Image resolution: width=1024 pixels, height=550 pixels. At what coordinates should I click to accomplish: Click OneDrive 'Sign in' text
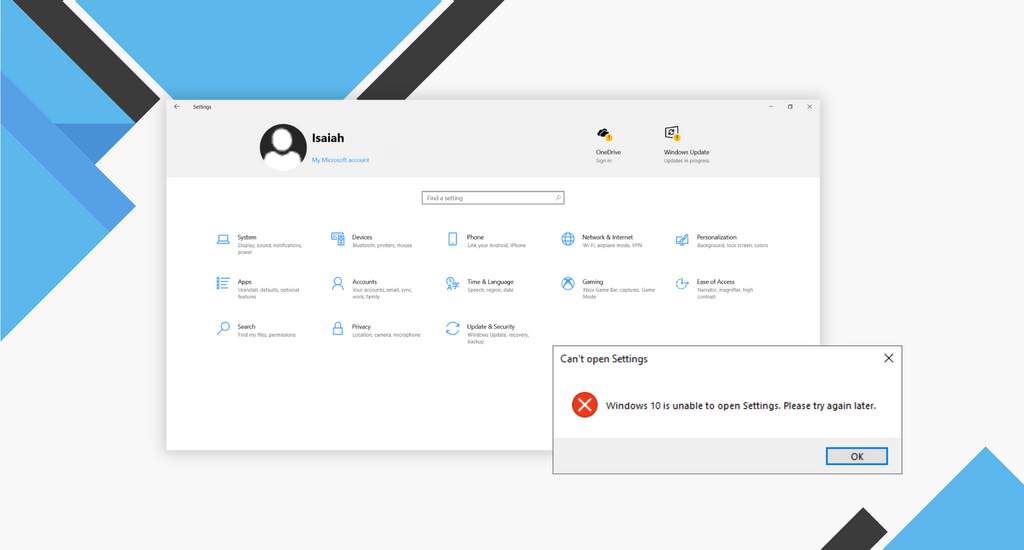coord(603,161)
